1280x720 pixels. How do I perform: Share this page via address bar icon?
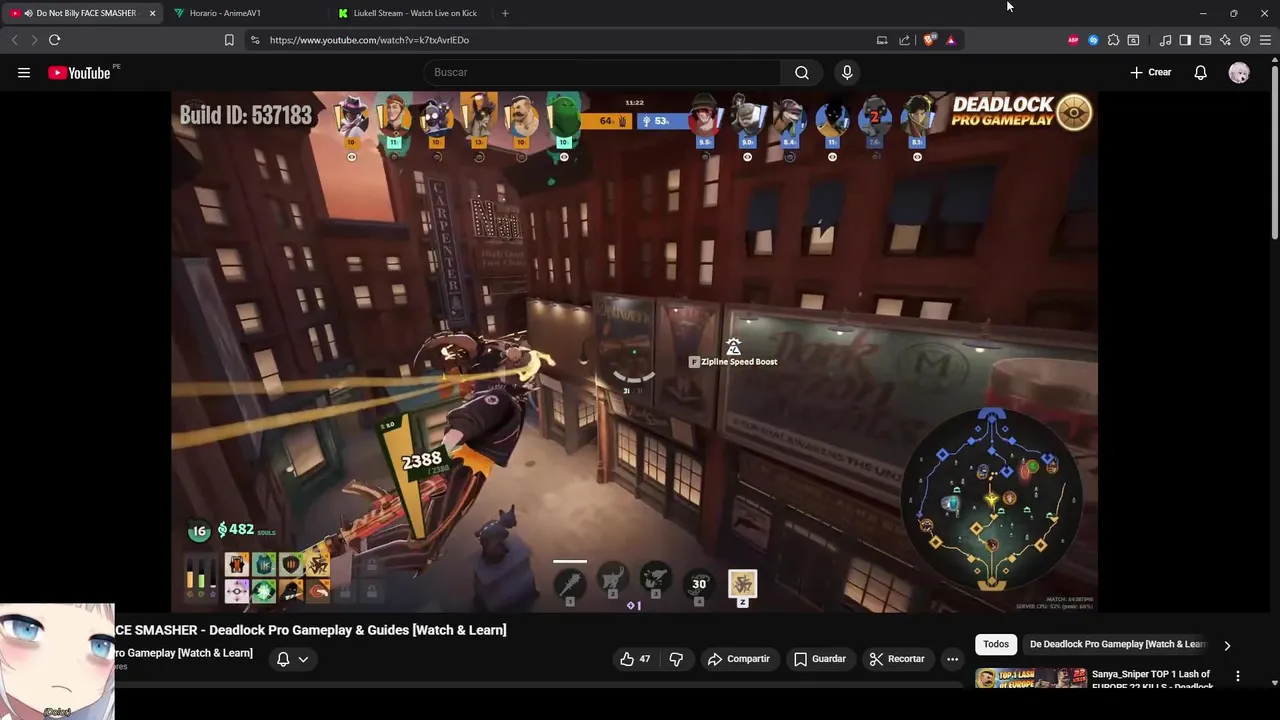905,40
